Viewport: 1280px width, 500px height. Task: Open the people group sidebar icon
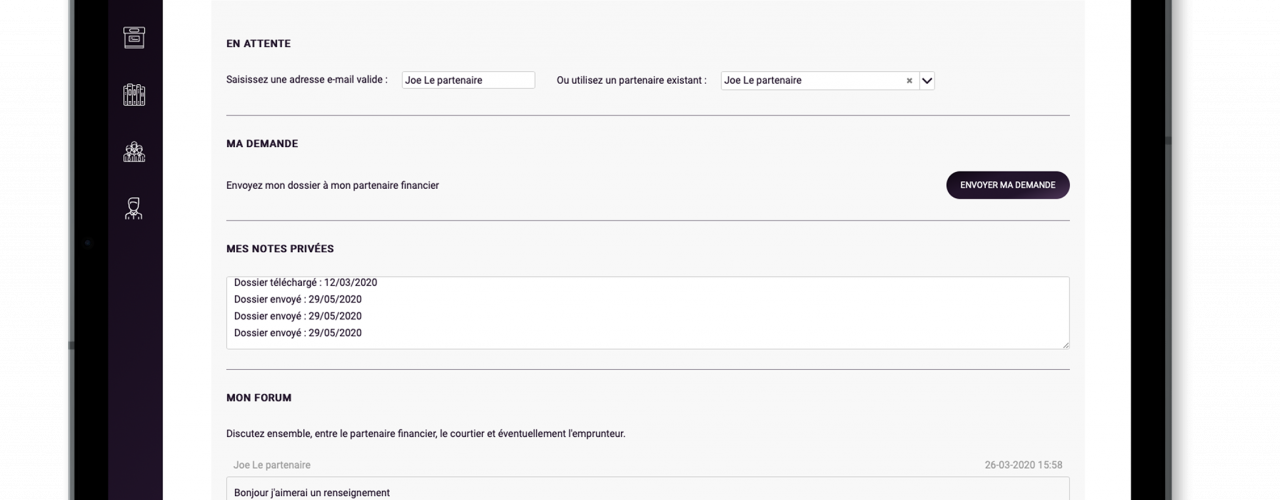coord(134,152)
